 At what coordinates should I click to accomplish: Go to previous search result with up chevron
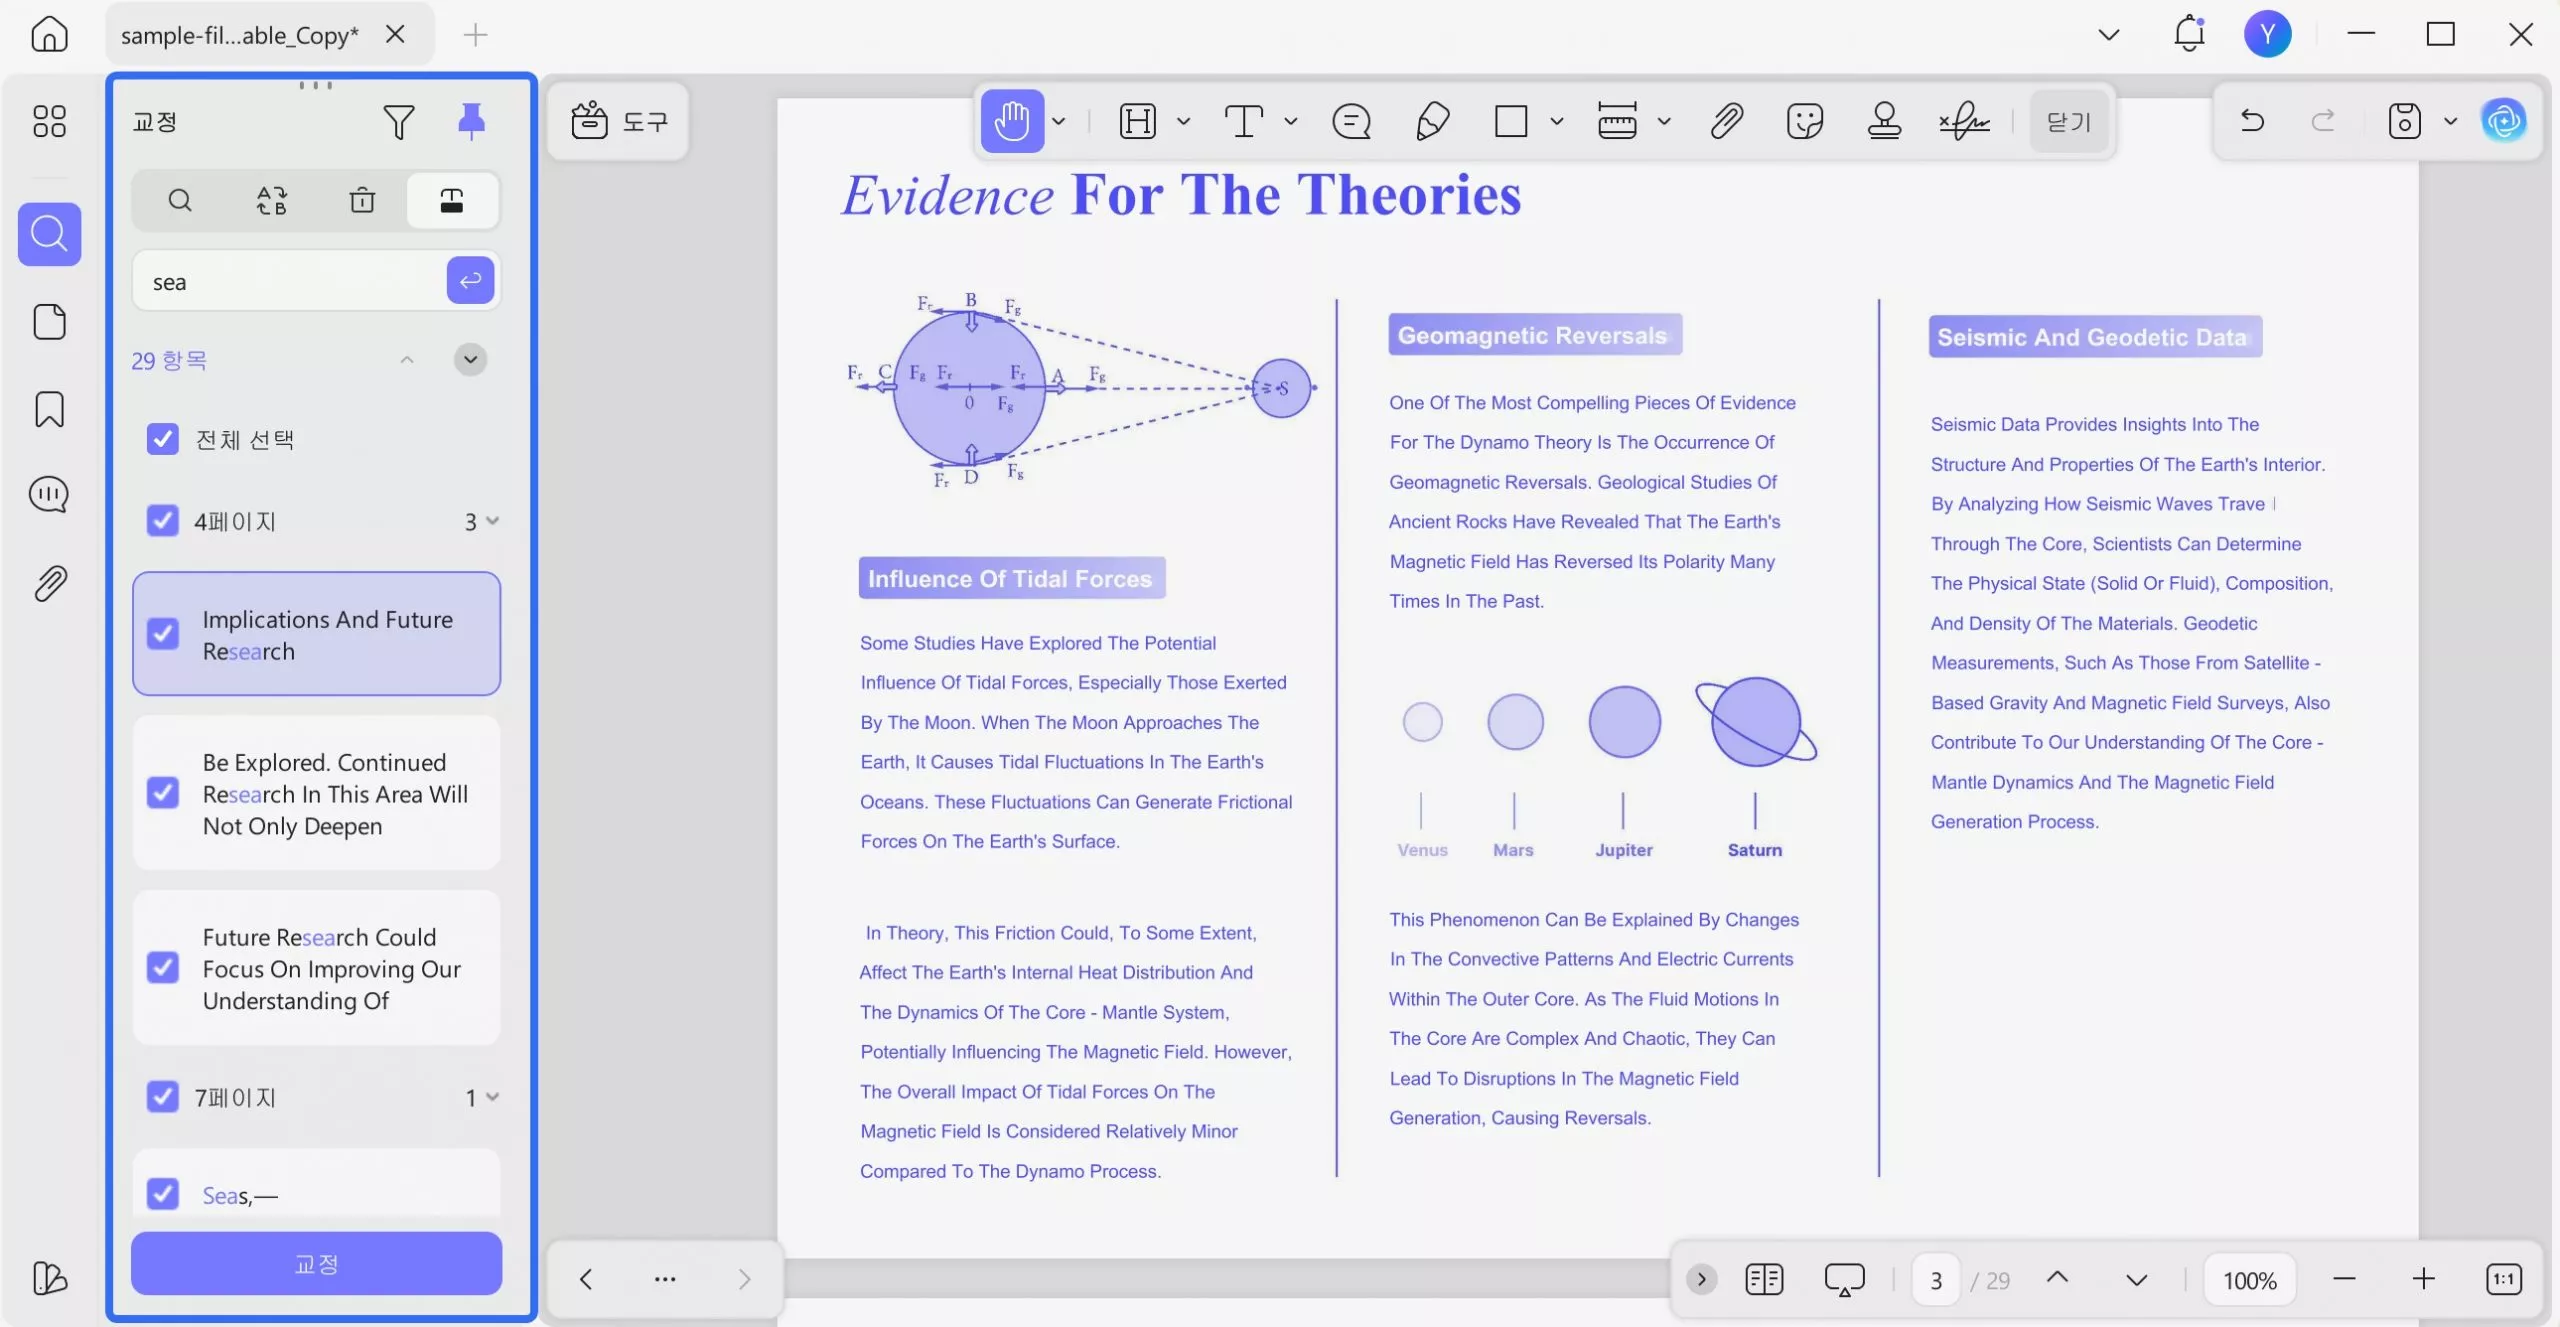pos(406,359)
